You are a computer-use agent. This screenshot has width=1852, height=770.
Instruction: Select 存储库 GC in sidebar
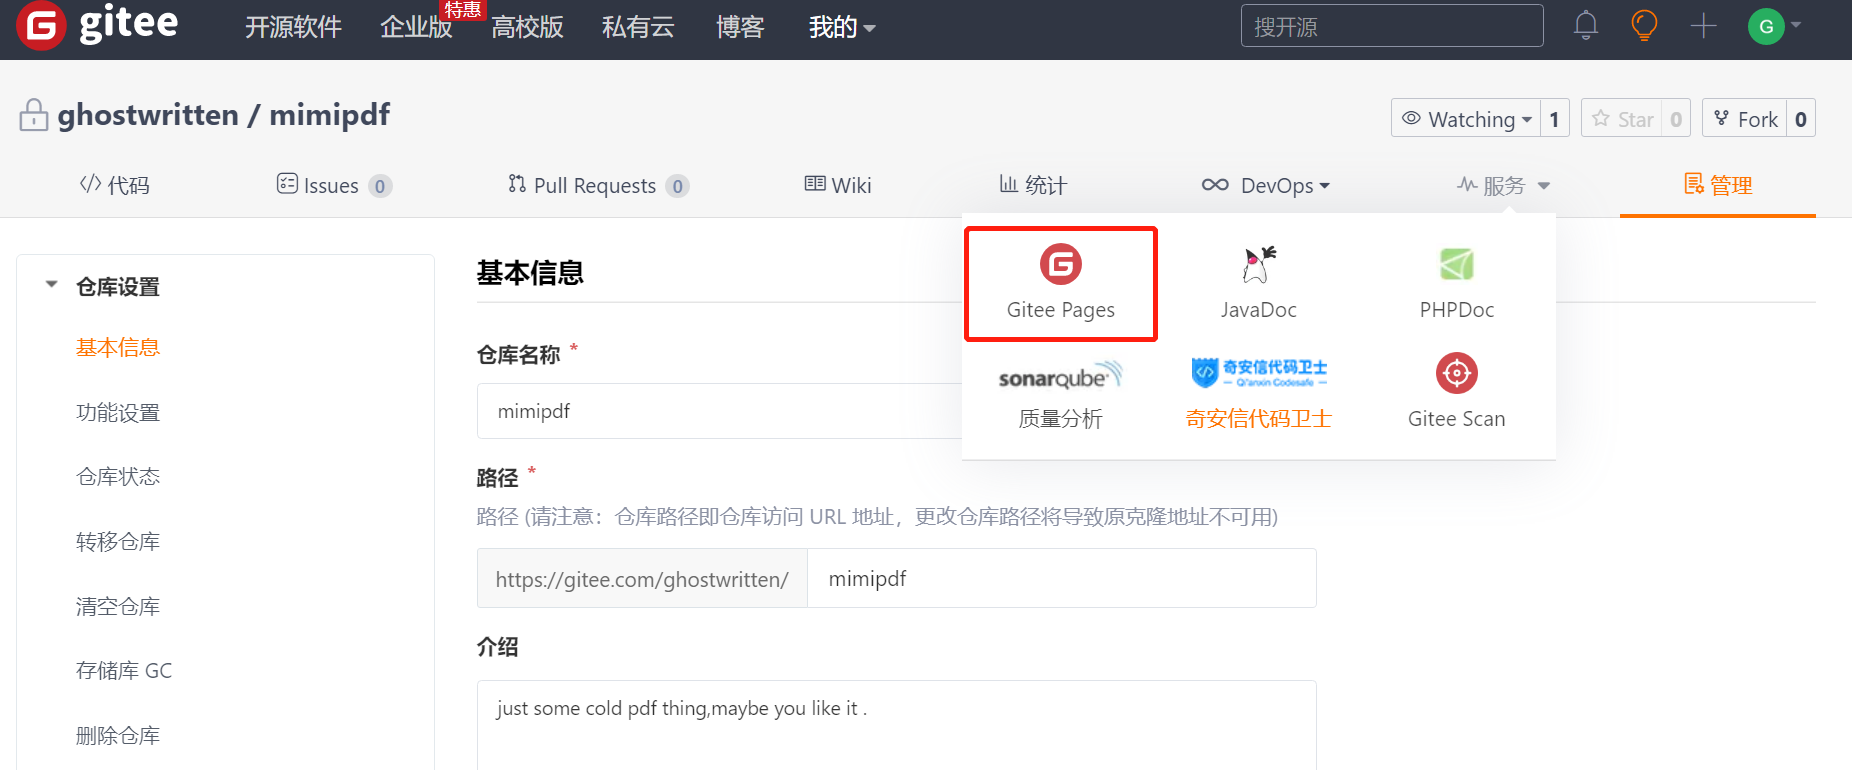[x=124, y=670]
